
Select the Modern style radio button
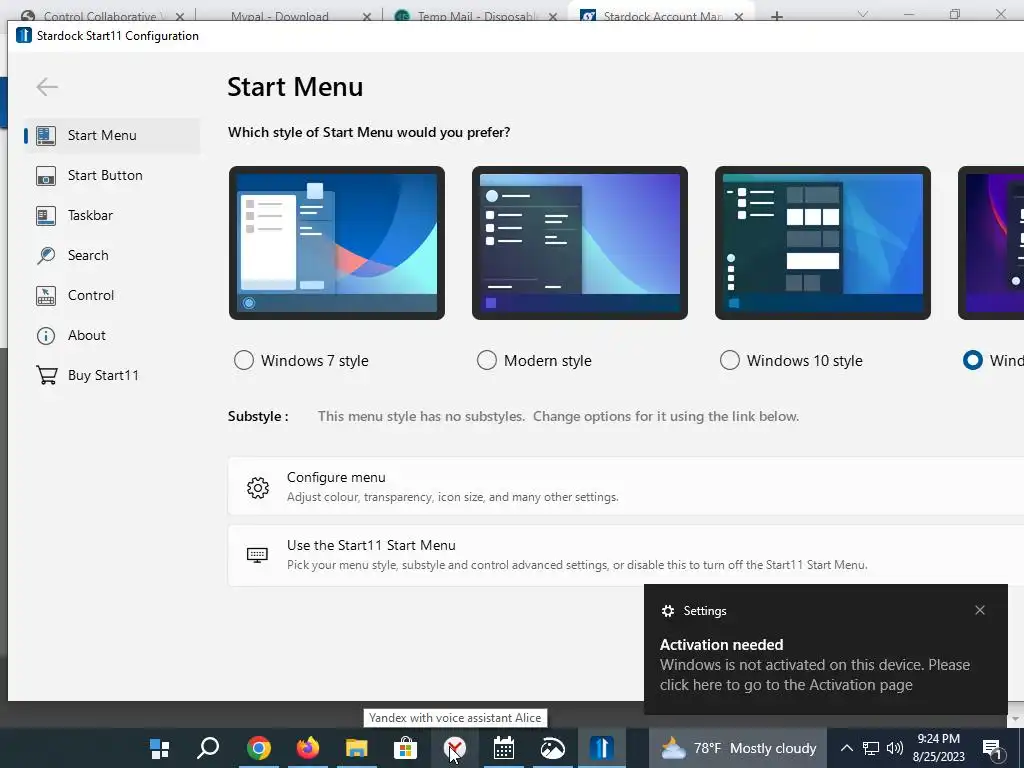click(487, 360)
